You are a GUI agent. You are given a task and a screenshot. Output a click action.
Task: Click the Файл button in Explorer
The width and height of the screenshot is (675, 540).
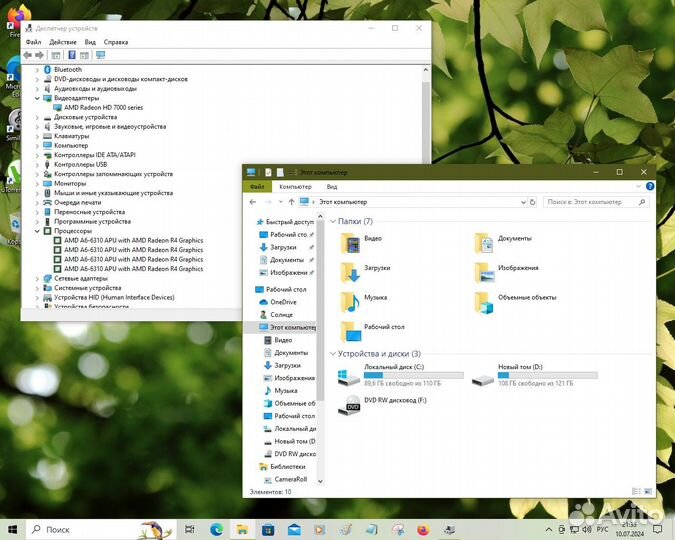point(257,187)
